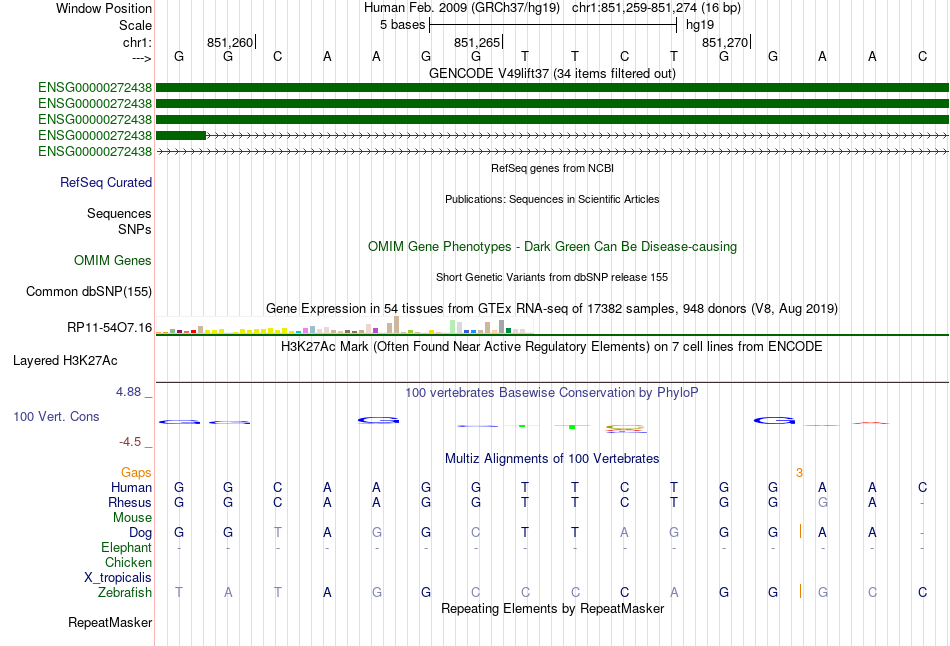
Task: Open H3K27Ac Mark track title
Action: 552,347
